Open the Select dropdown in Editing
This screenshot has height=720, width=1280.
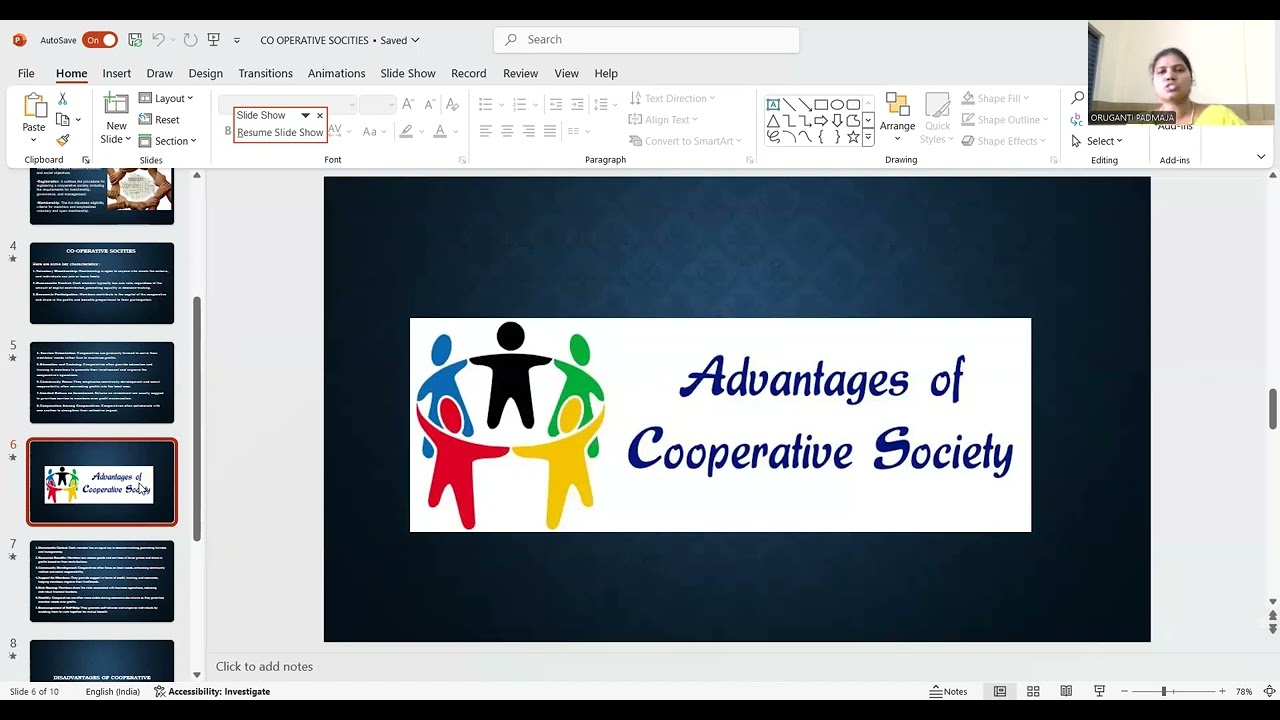pos(1097,141)
